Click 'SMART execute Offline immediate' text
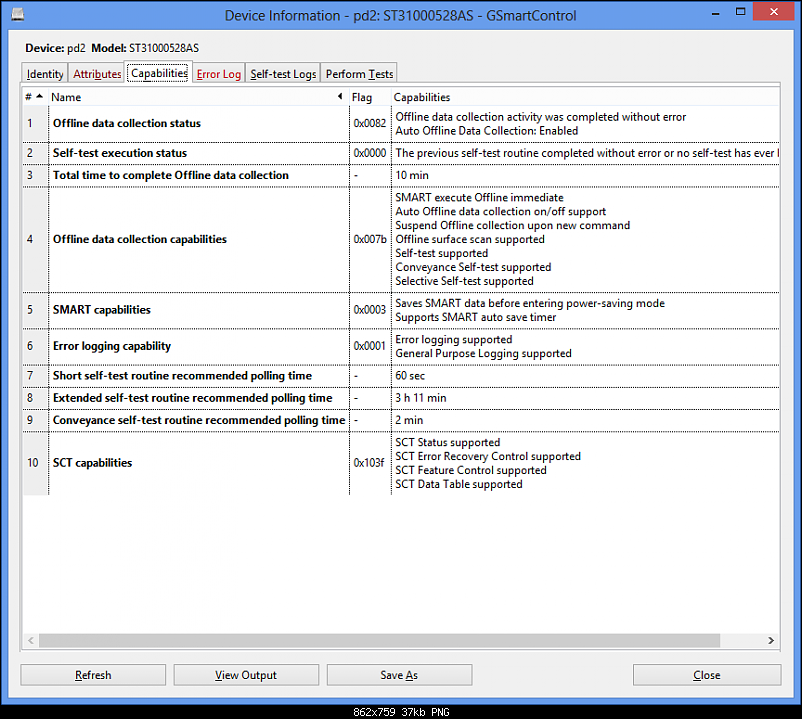The width and height of the screenshot is (802, 719). coord(479,198)
